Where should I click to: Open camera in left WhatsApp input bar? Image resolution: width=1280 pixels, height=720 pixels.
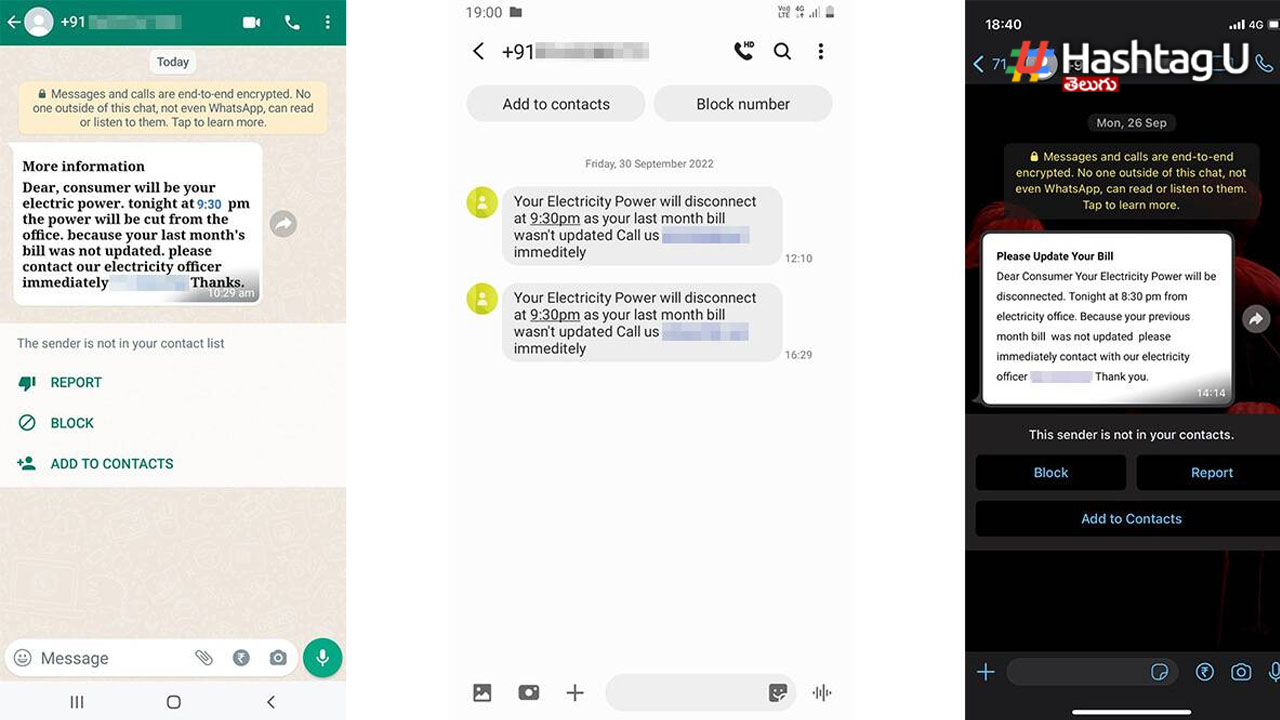pyautogui.click(x=278, y=658)
